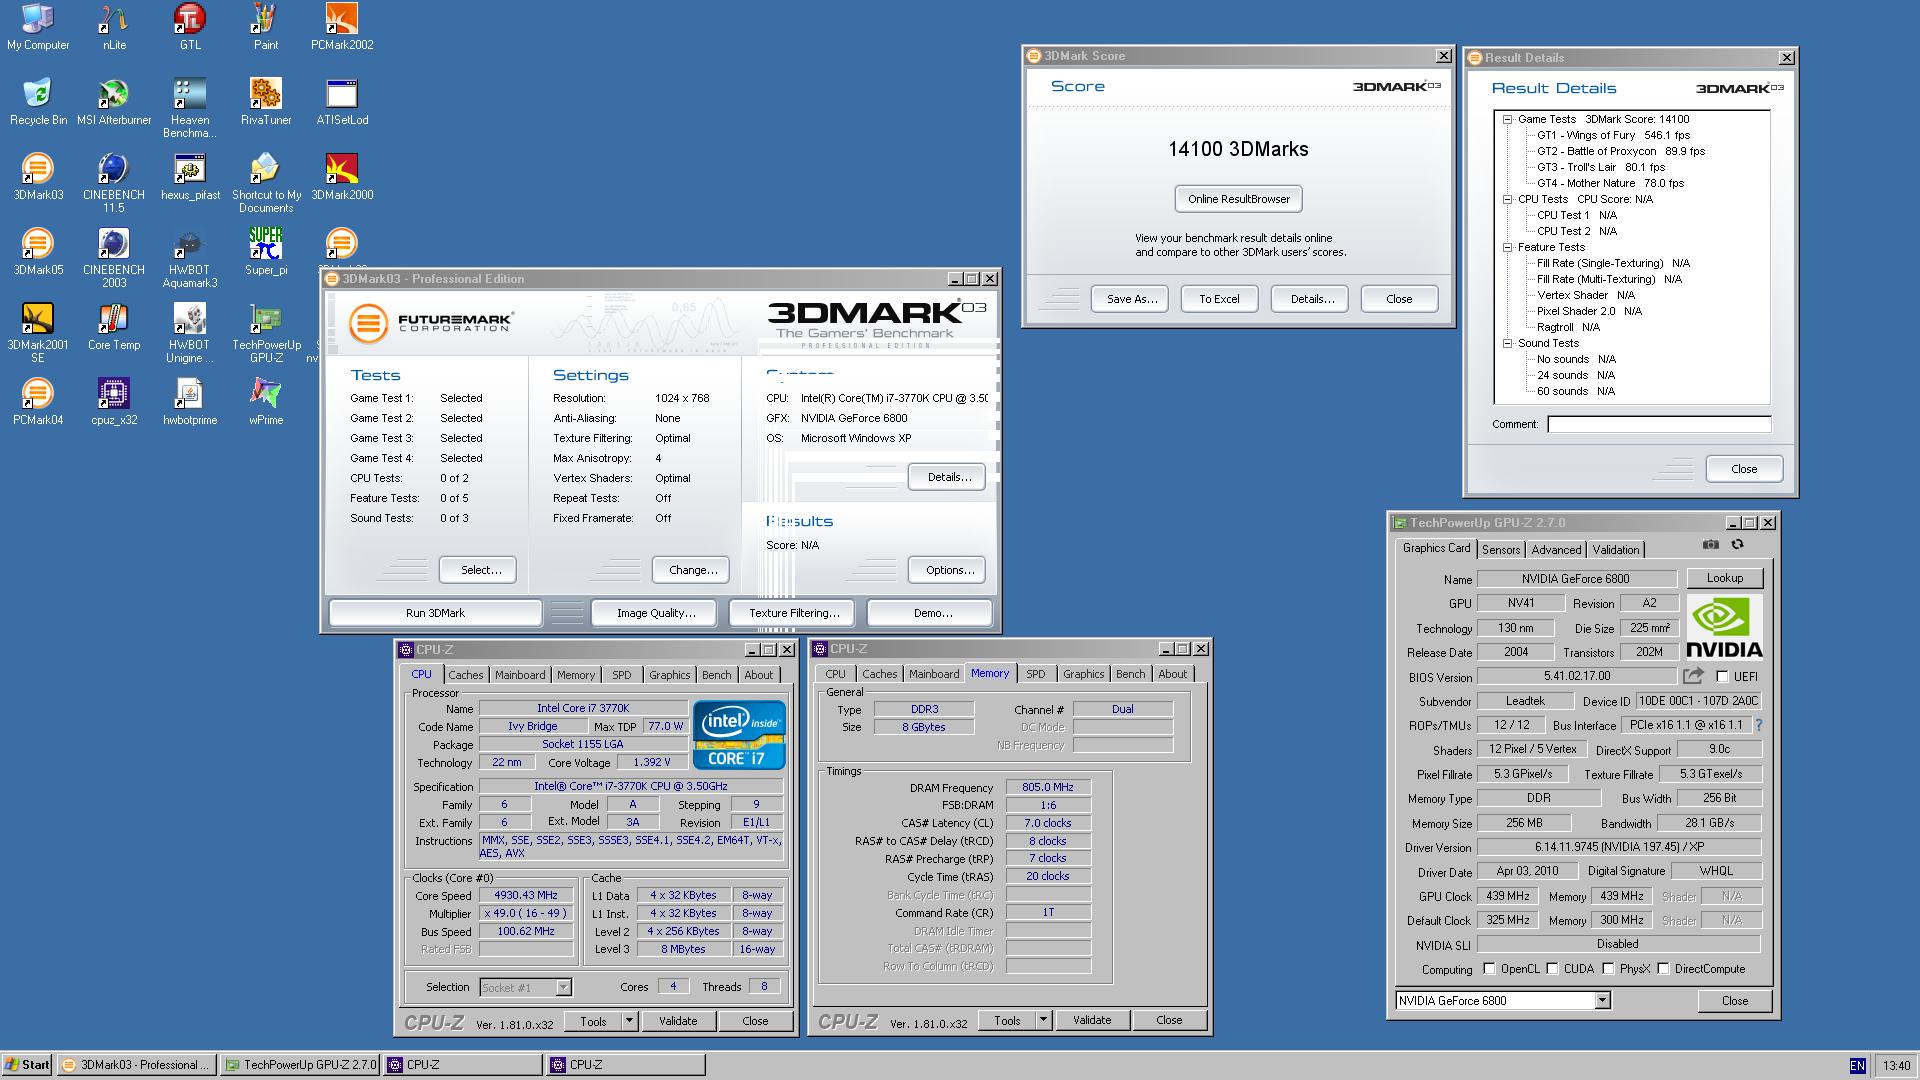
Task: Open the PCMark2002 desktop icon
Action: pos(342,27)
